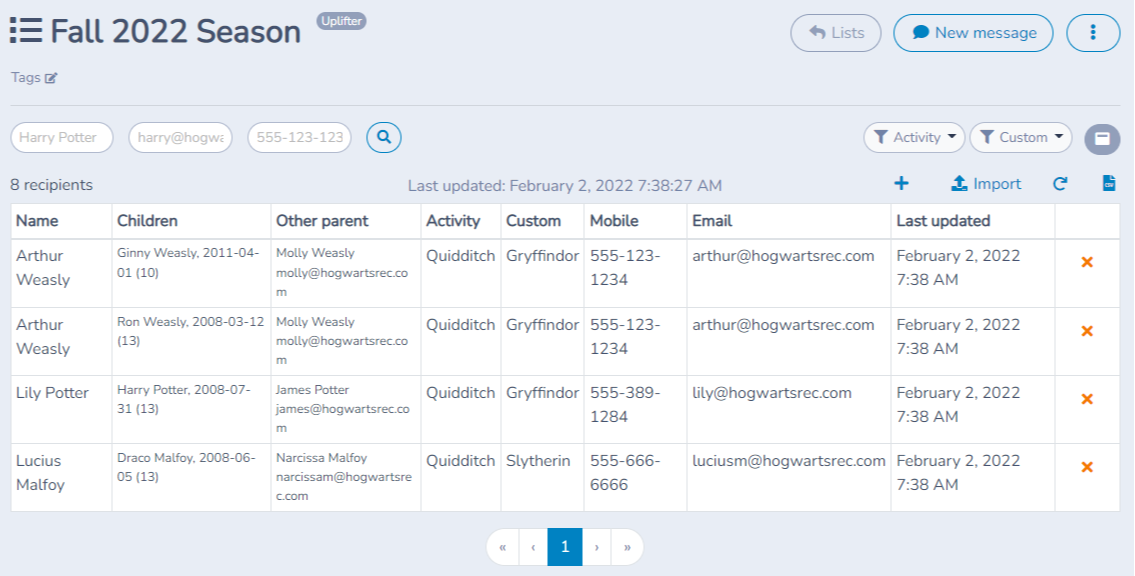The height and width of the screenshot is (576, 1135).
Task: Click the Lists back button
Action: pos(836,33)
